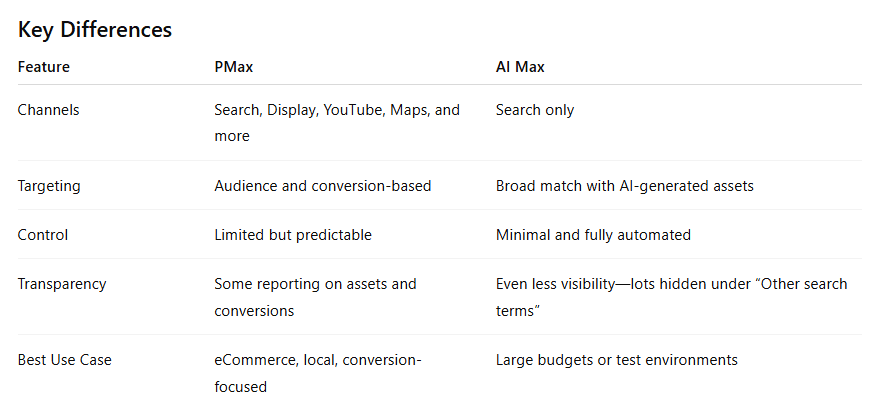Screen dimensions: 871x417
Task: Click the Targeting row label
Action: (48, 185)
